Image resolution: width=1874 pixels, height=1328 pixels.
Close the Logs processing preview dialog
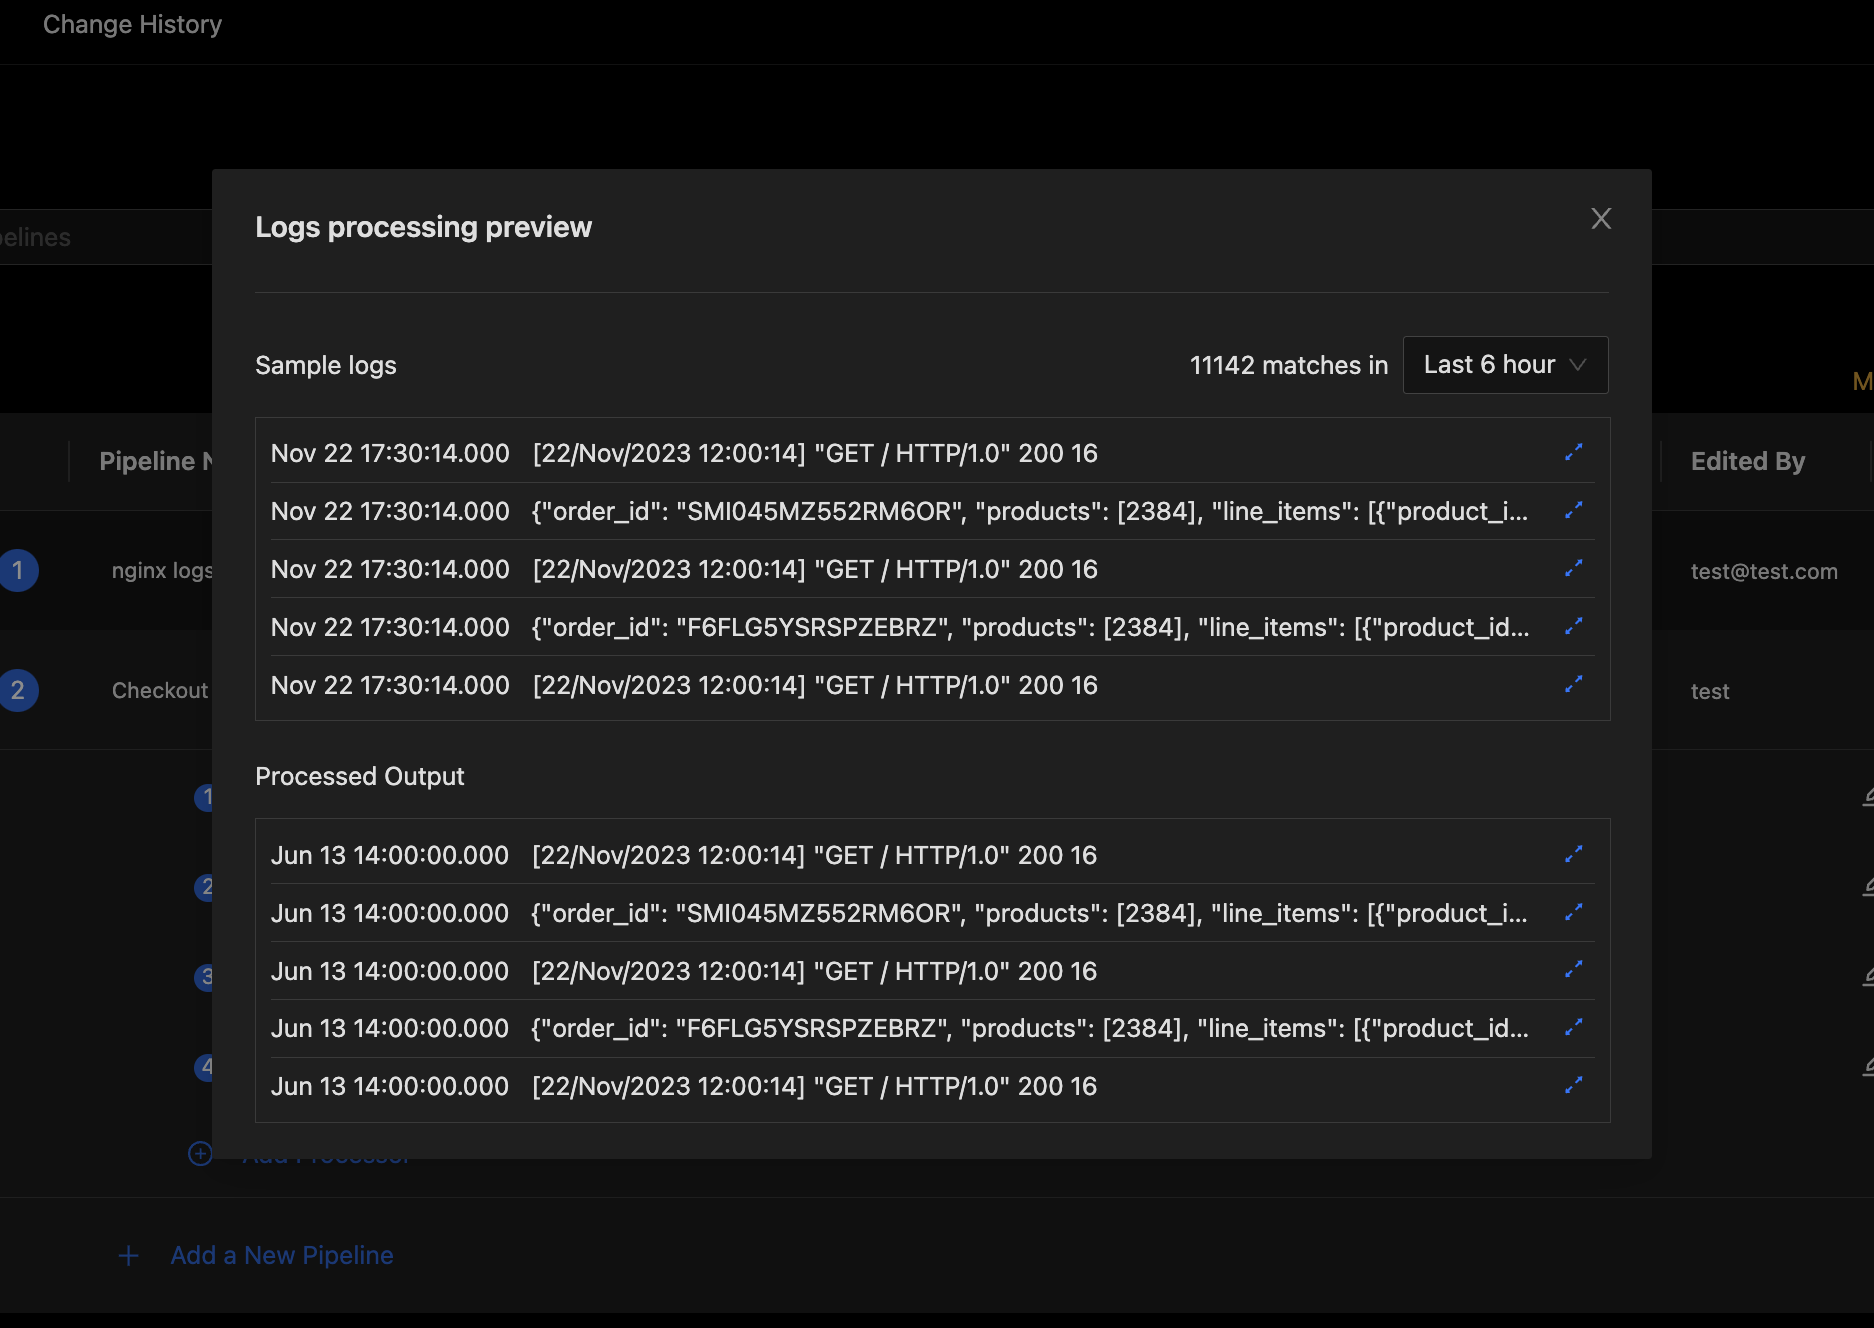coord(1601,219)
